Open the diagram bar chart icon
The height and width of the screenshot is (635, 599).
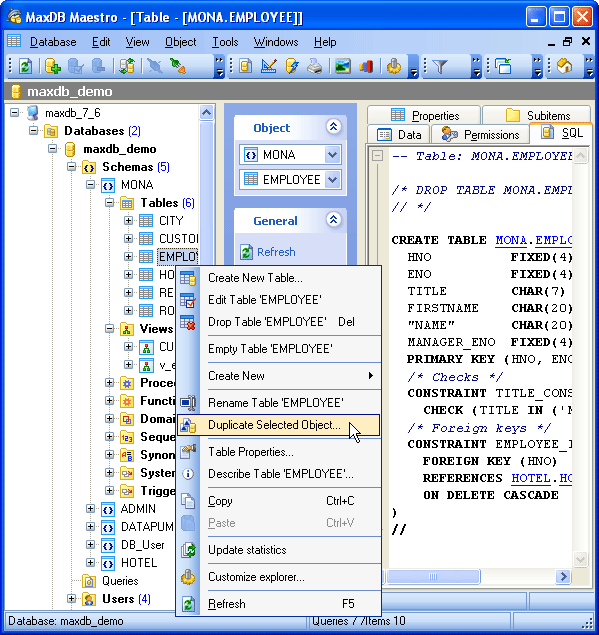pos(366,66)
